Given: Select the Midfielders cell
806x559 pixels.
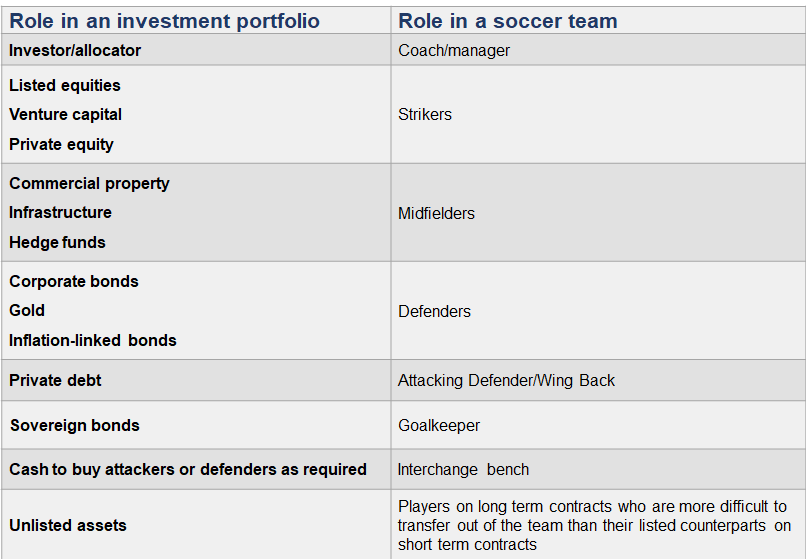Looking at the screenshot, I should tap(436, 213).
